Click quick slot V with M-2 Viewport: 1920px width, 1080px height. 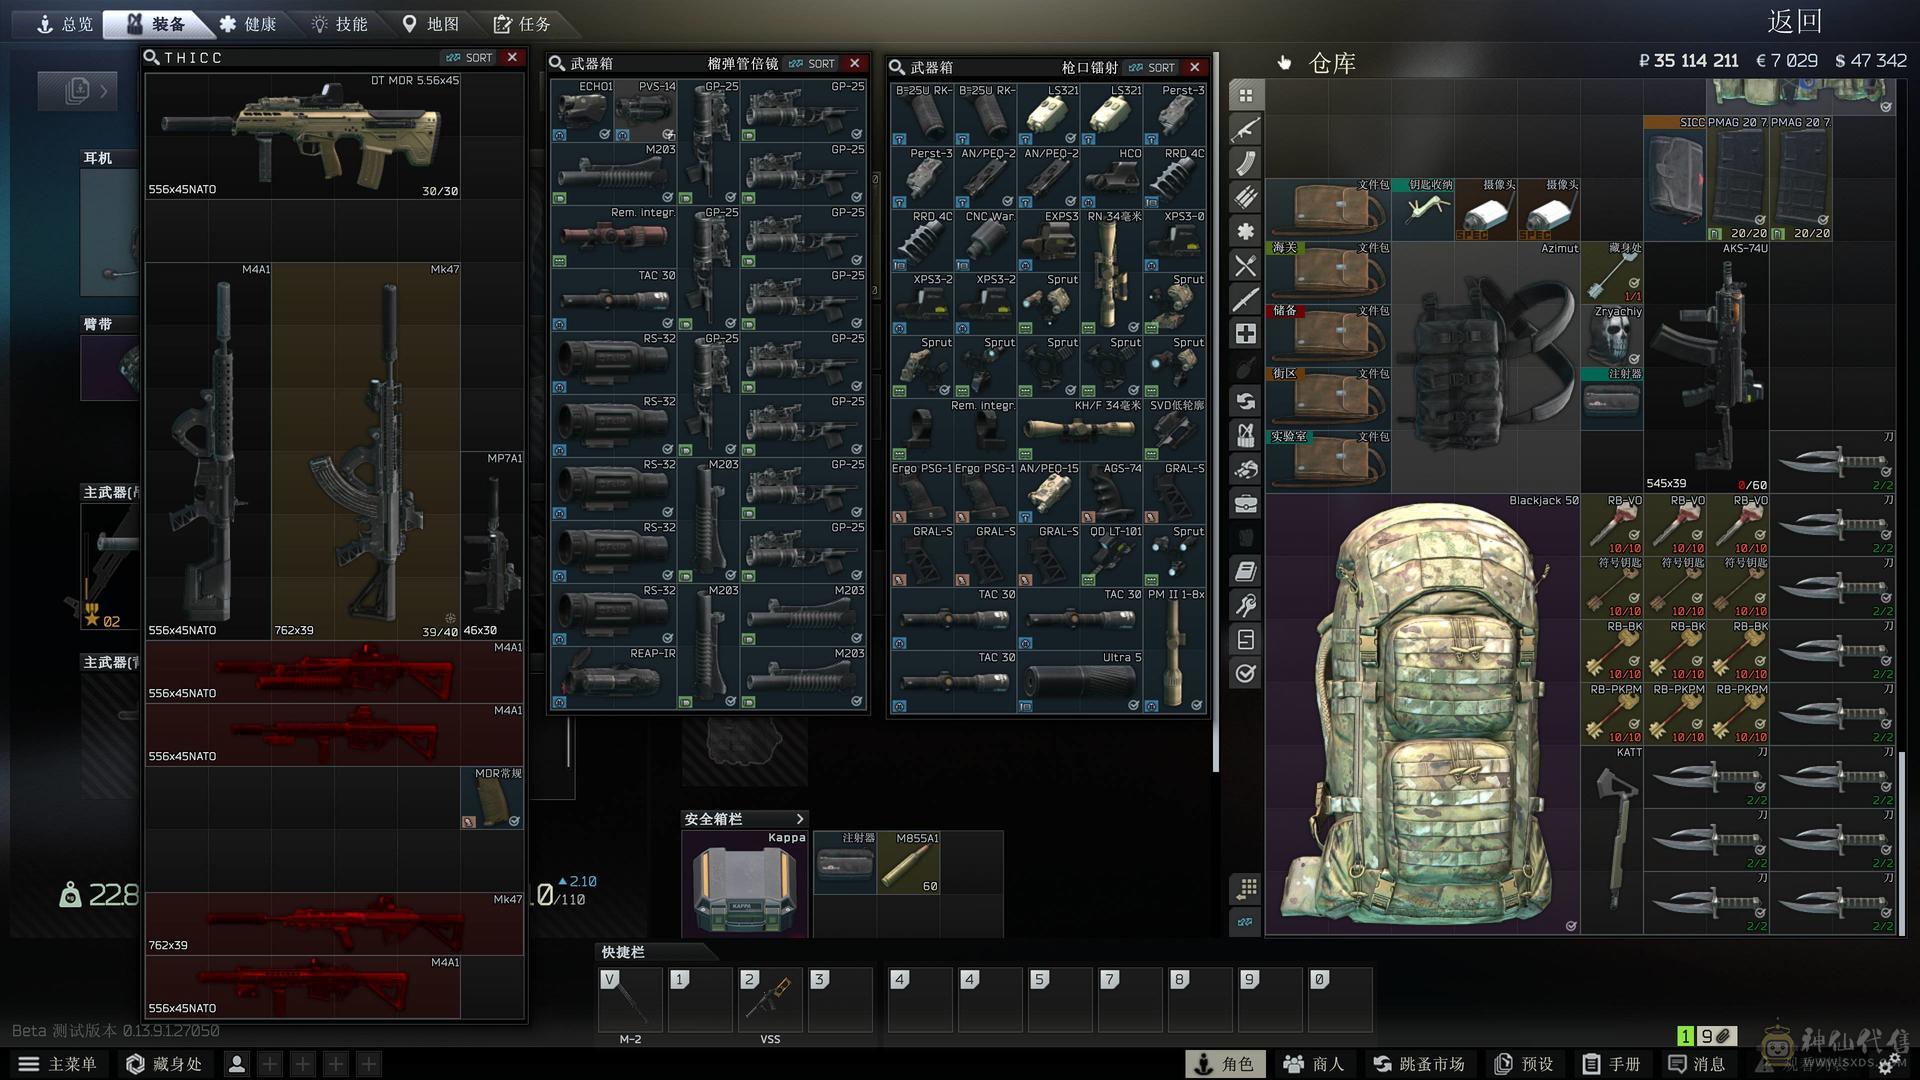630,1000
